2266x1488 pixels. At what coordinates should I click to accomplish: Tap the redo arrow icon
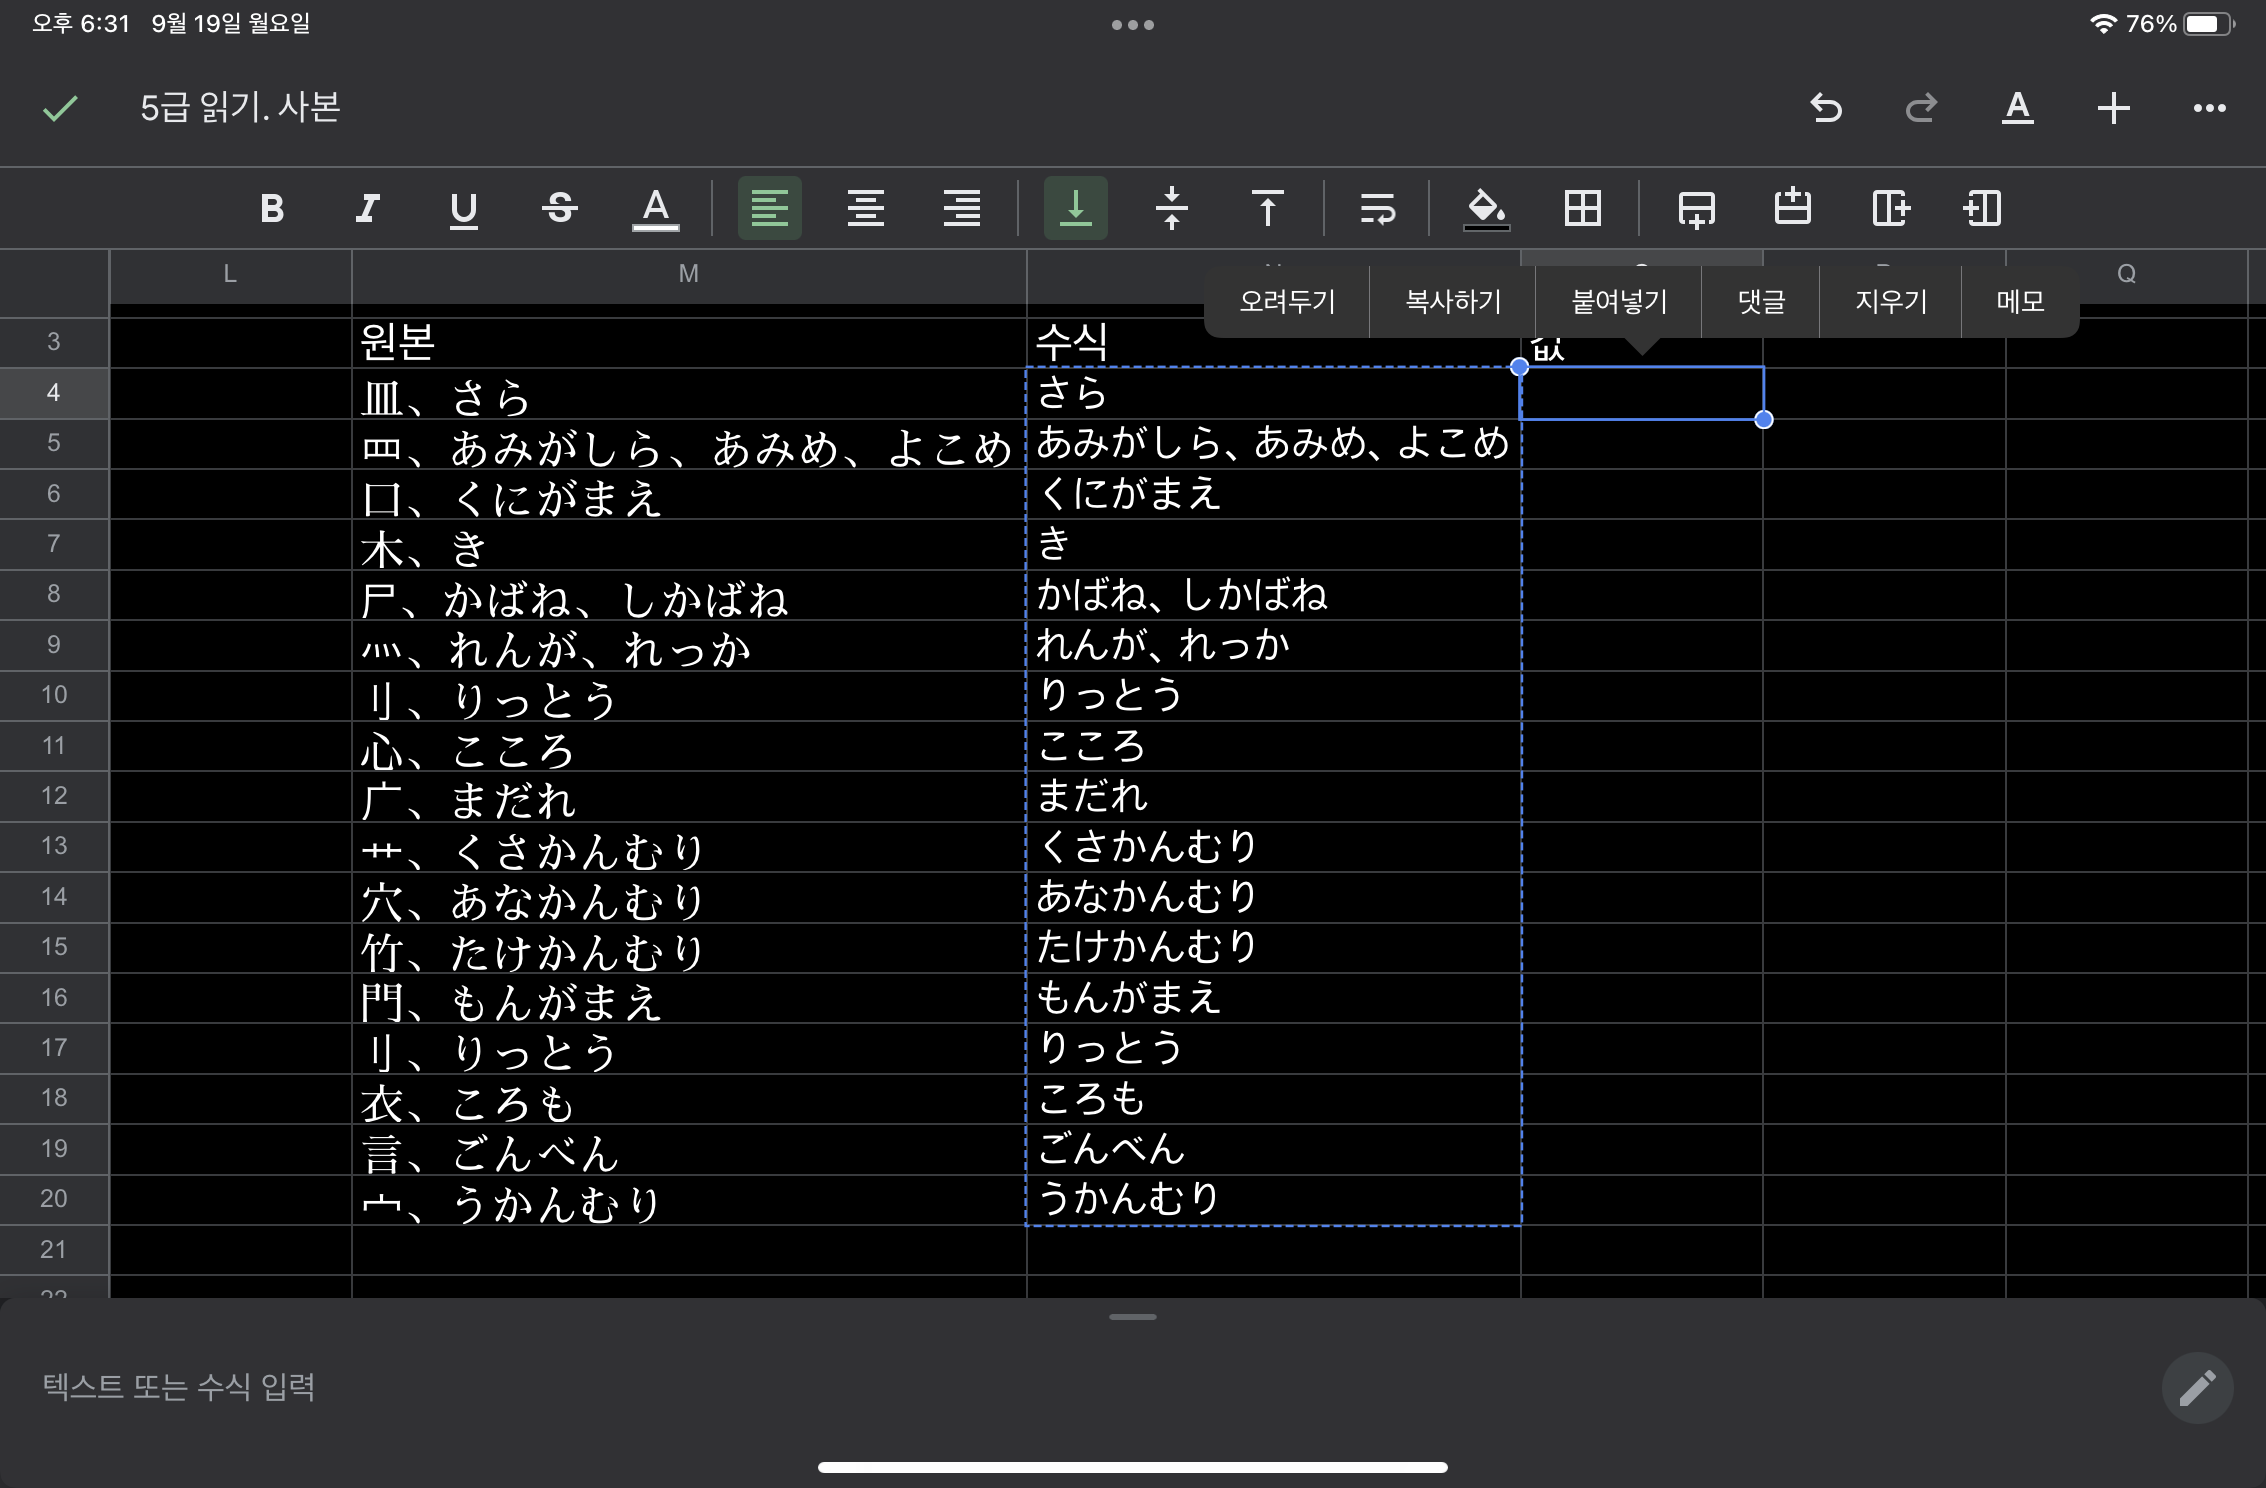pos(1921,108)
